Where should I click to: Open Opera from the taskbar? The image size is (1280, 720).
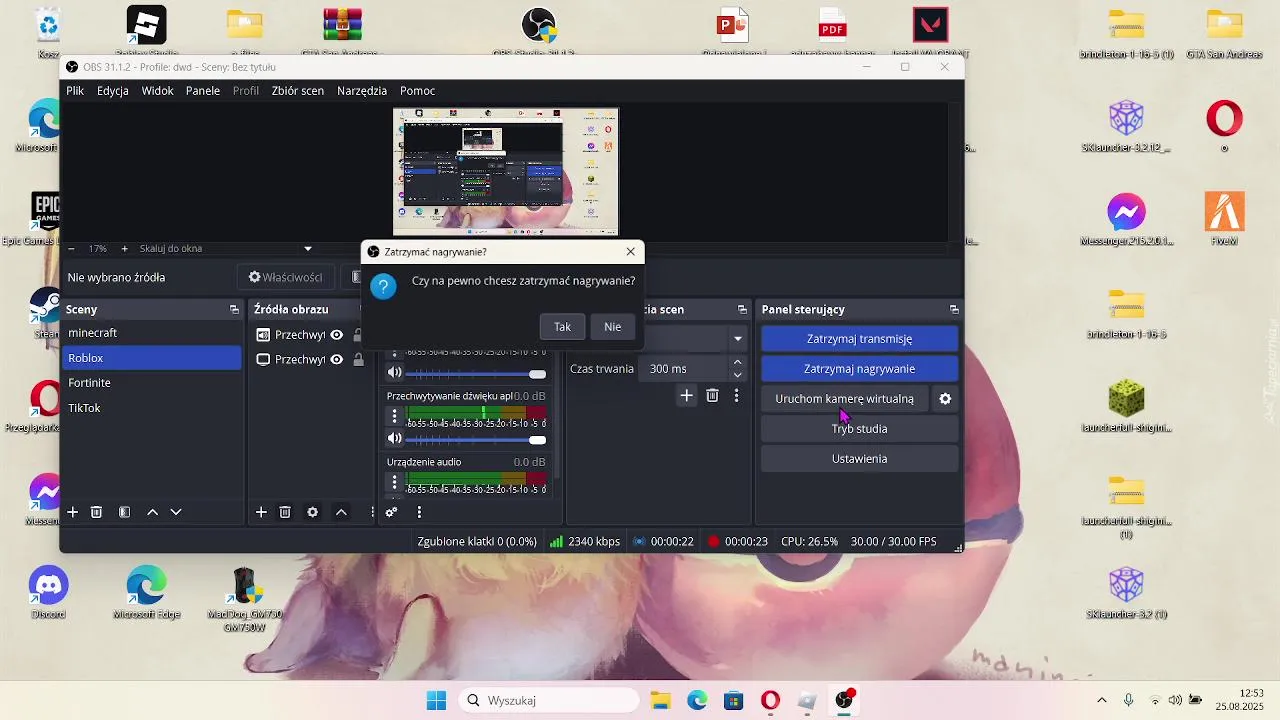(770, 700)
